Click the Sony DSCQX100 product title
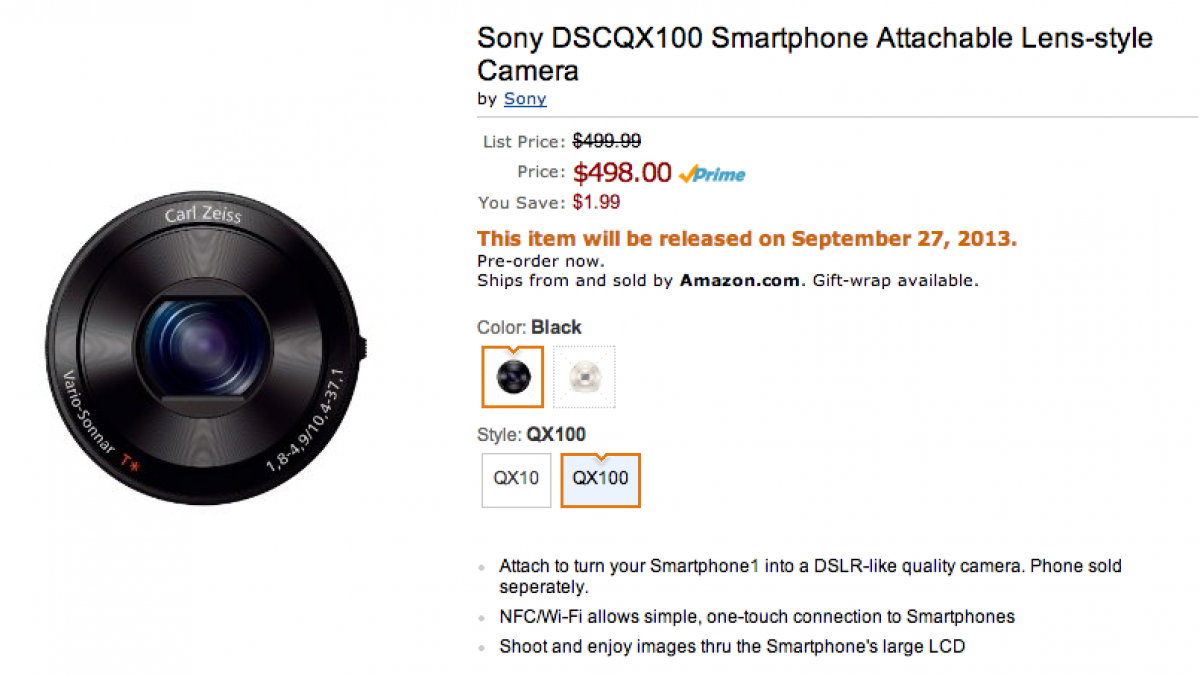 coord(814,54)
